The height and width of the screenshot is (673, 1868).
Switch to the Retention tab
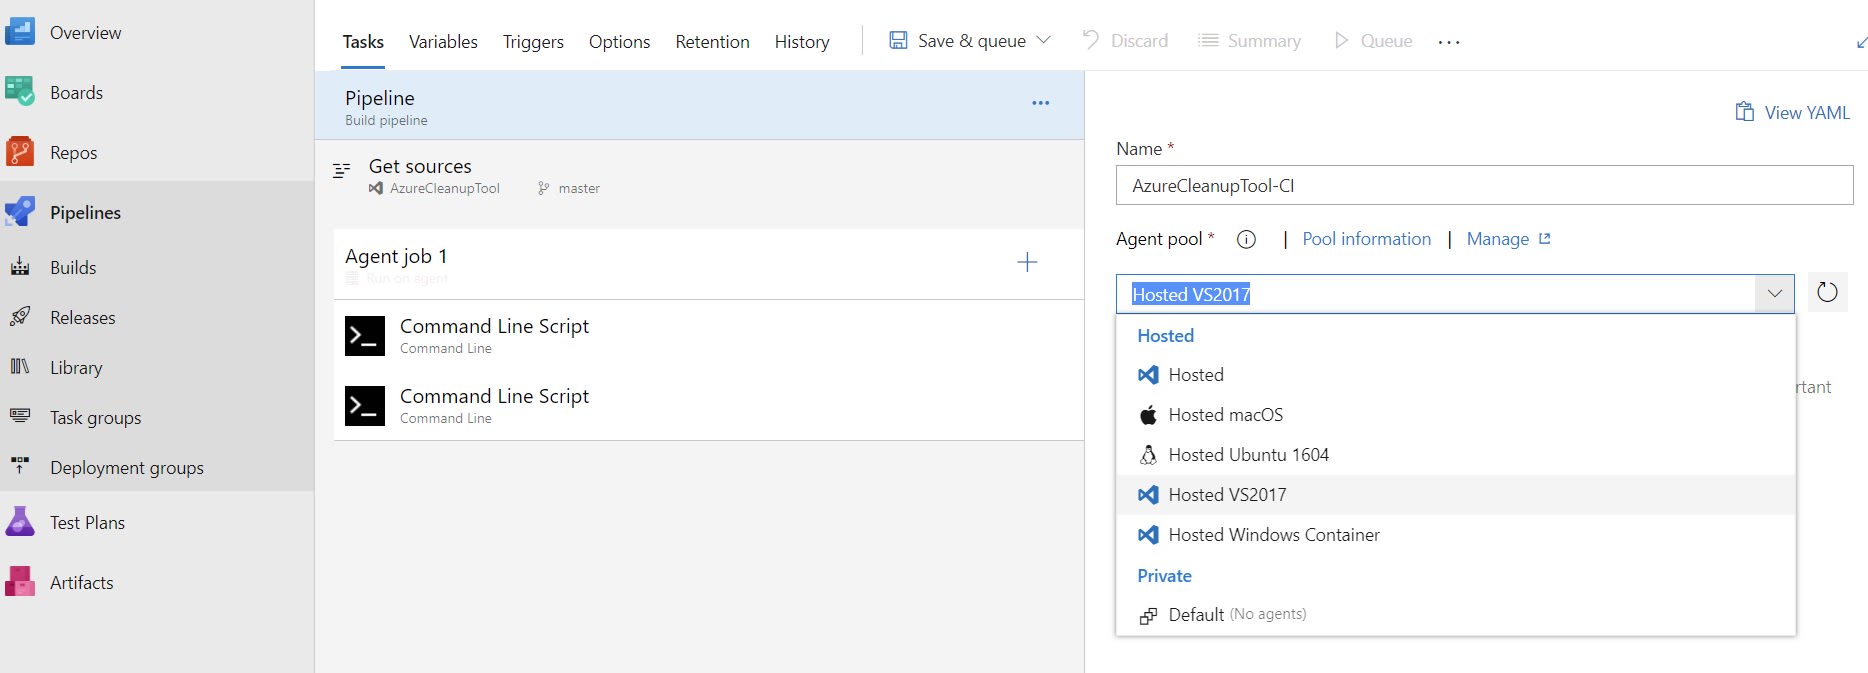tap(712, 42)
